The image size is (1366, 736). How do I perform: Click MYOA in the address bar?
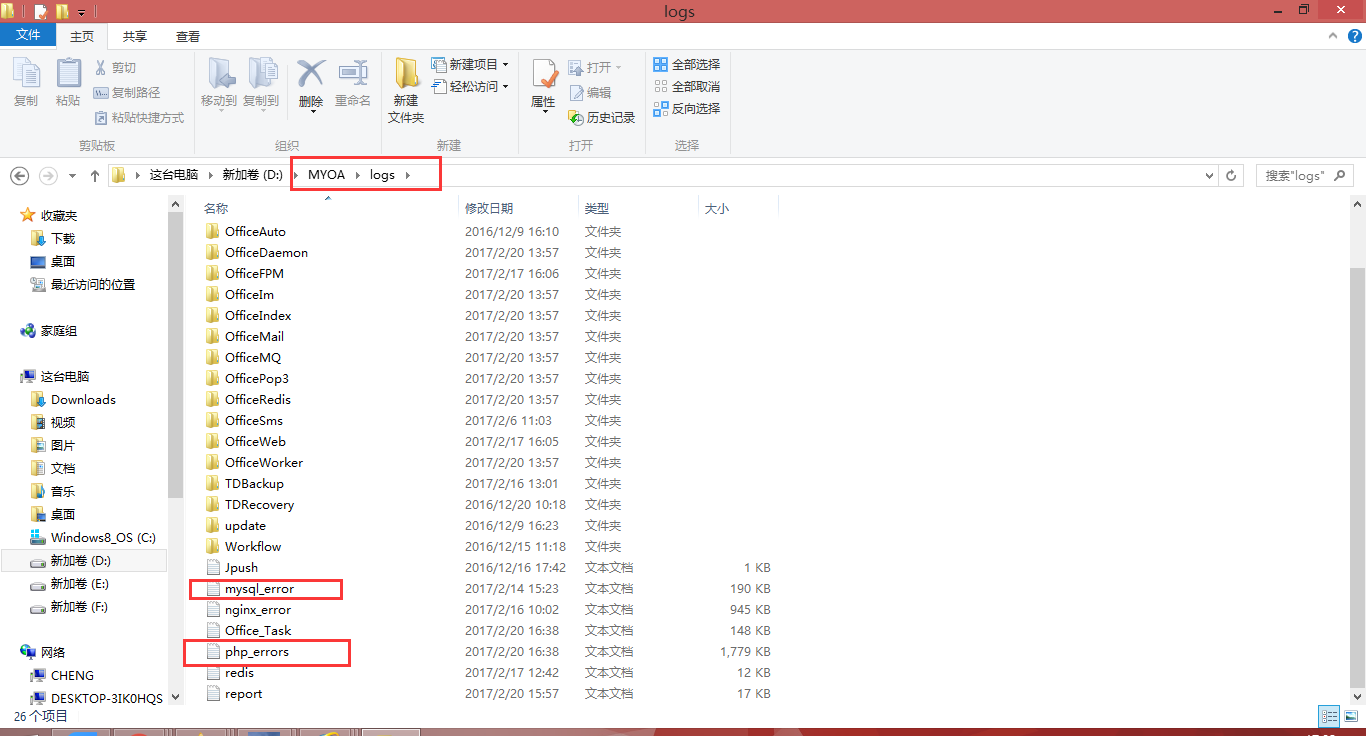[x=326, y=175]
